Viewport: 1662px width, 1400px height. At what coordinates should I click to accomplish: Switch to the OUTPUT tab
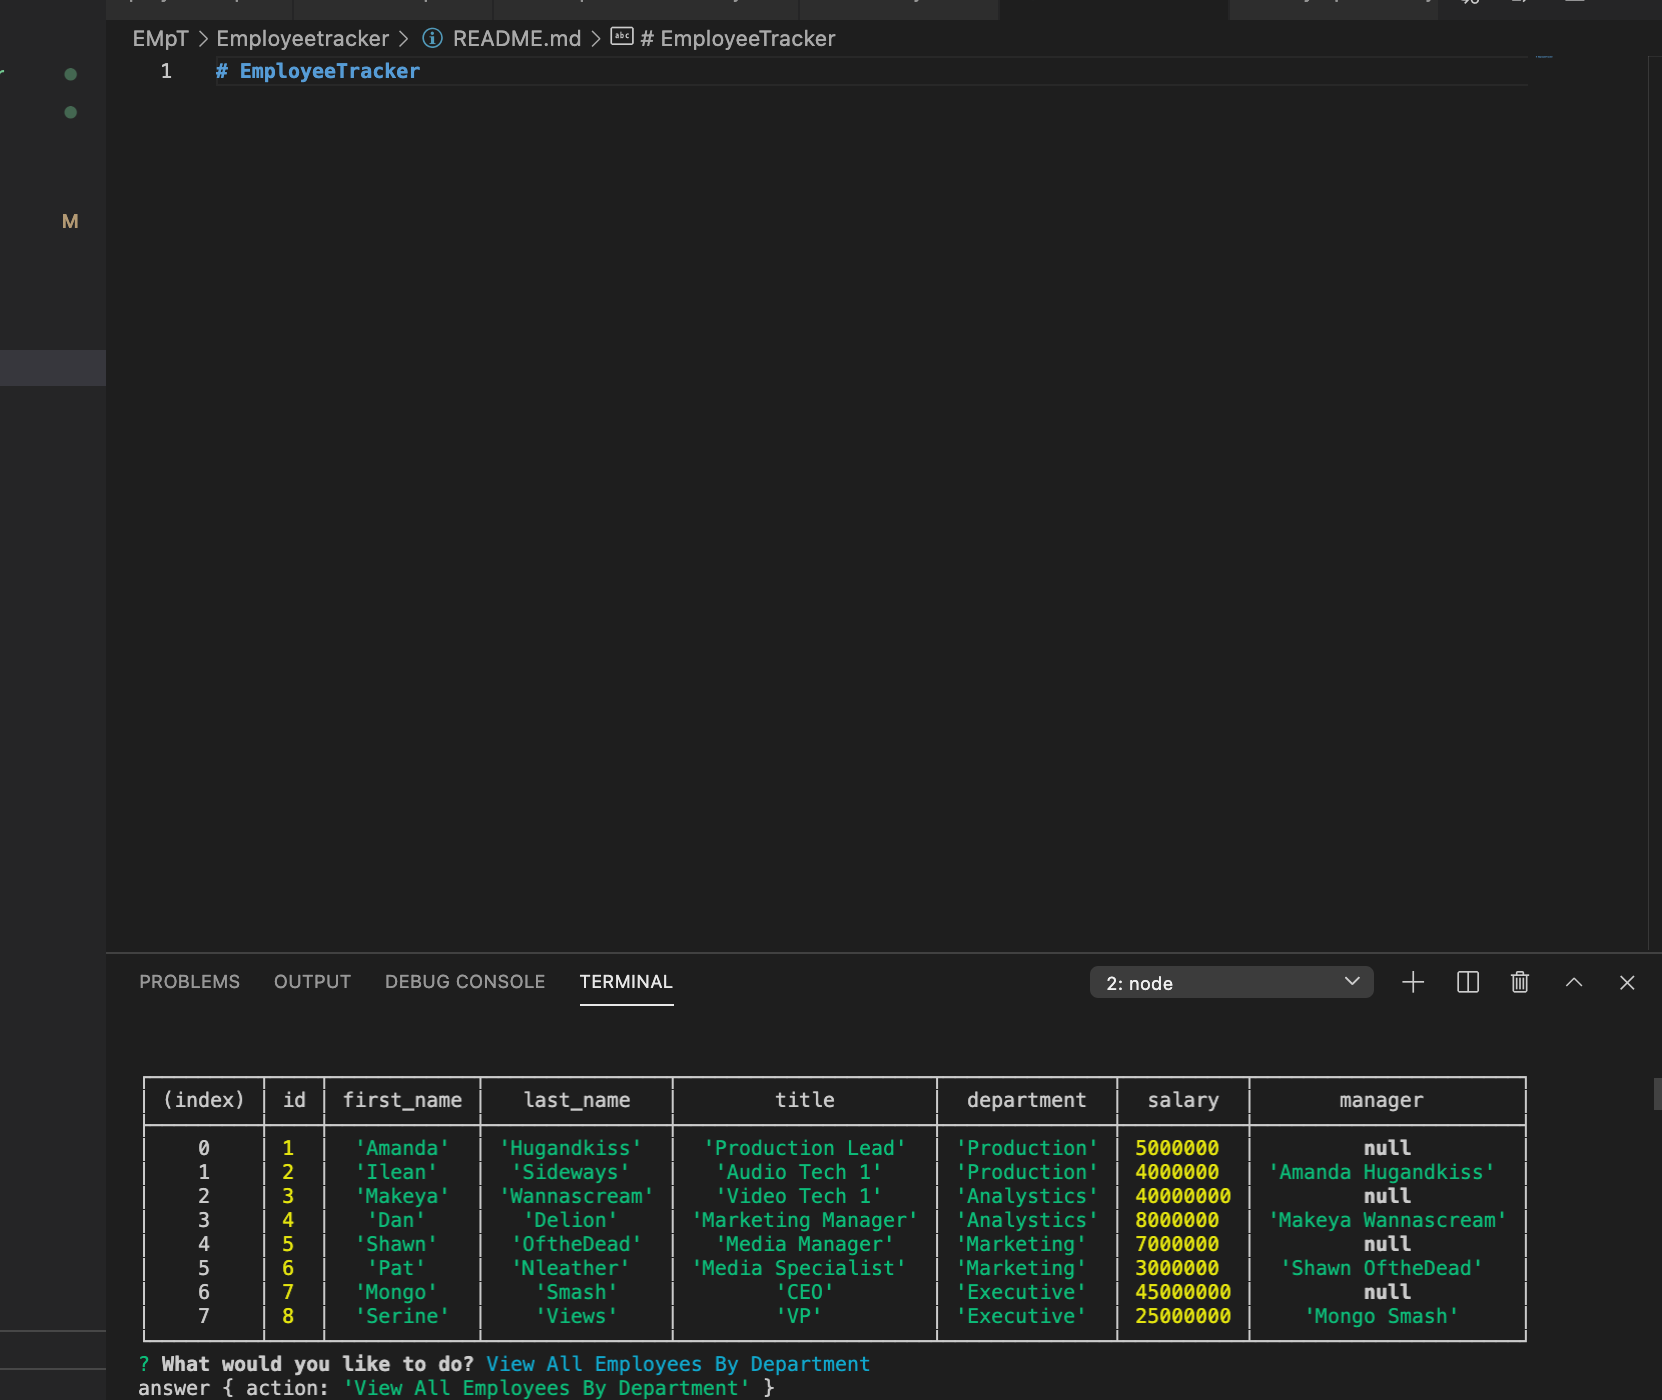pyautogui.click(x=312, y=982)
